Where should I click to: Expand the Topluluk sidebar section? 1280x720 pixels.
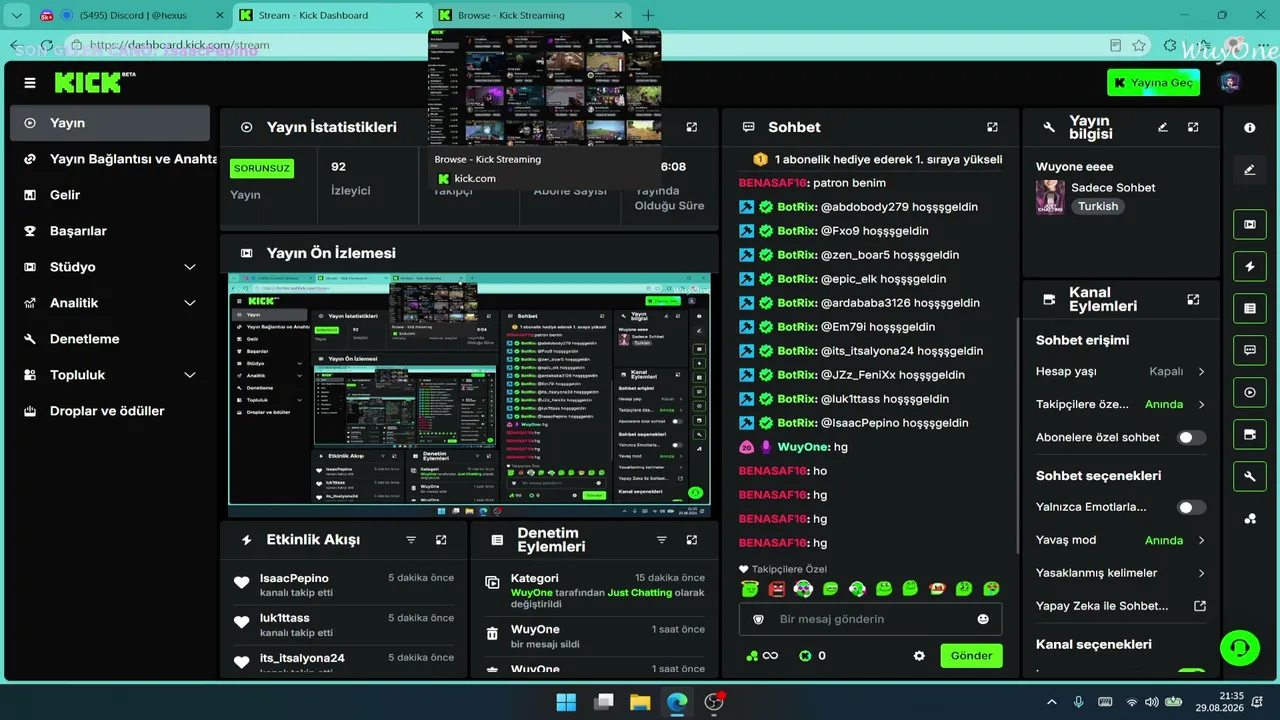pos(190,375)
